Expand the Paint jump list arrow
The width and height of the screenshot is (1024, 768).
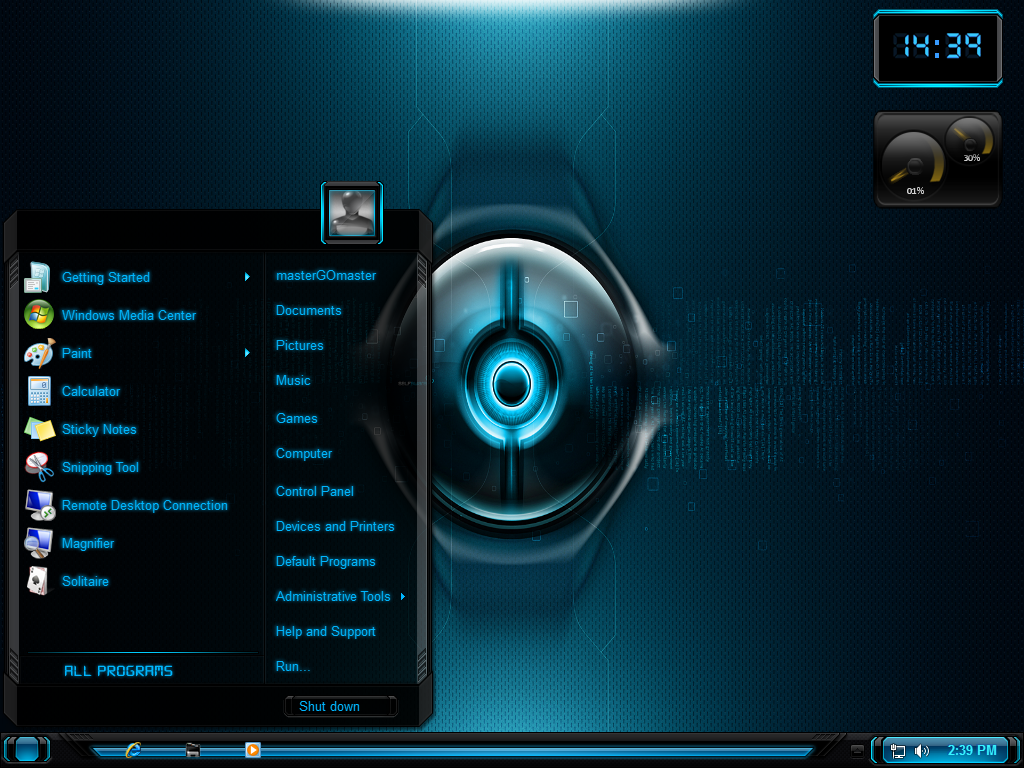248,353
